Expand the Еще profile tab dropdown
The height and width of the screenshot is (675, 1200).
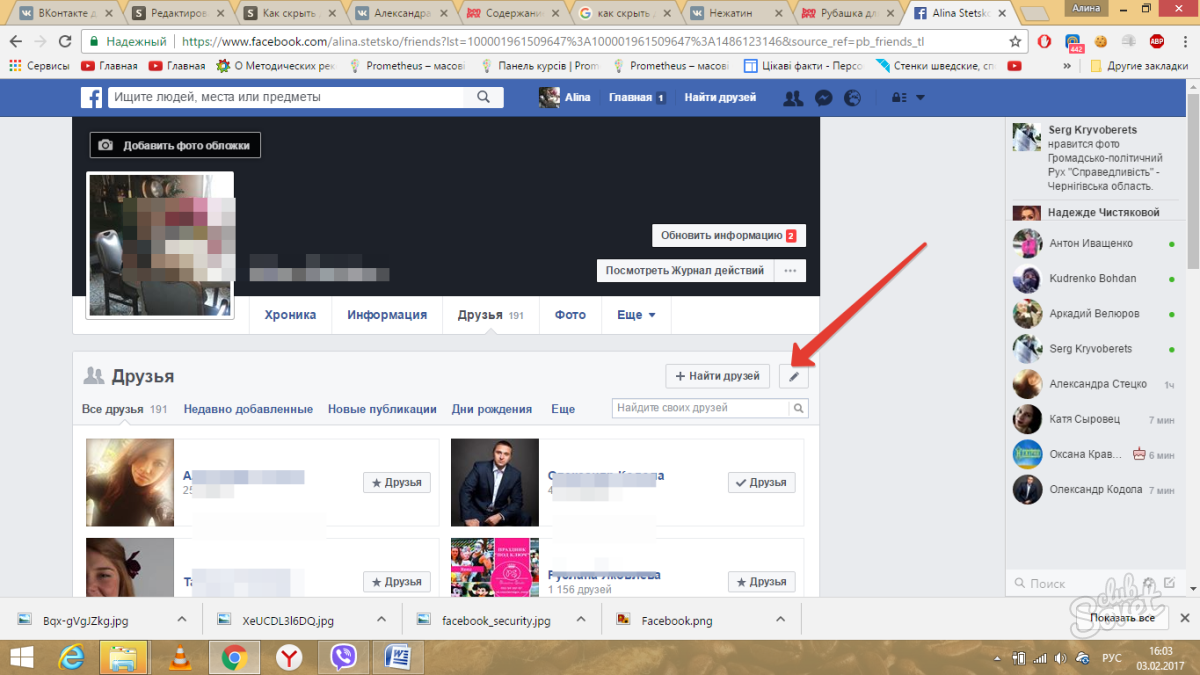[x=637, y=315]
